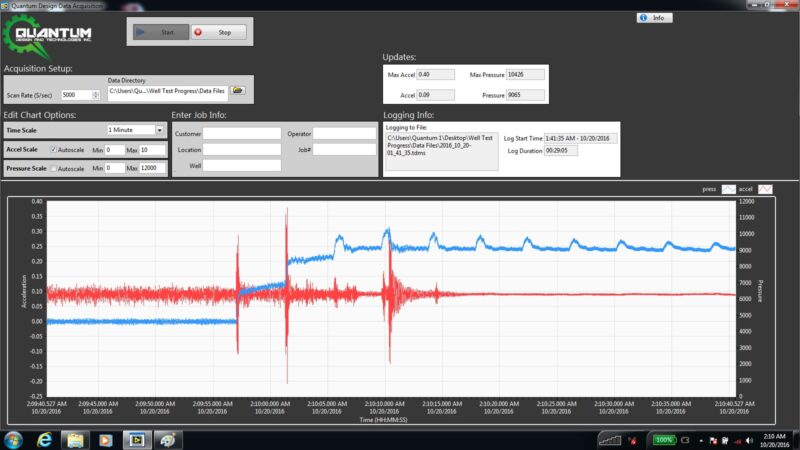The width and height of the screenshot is (800, 450).
Task: Click the Customer input field
Action: (x=242, y=133)
